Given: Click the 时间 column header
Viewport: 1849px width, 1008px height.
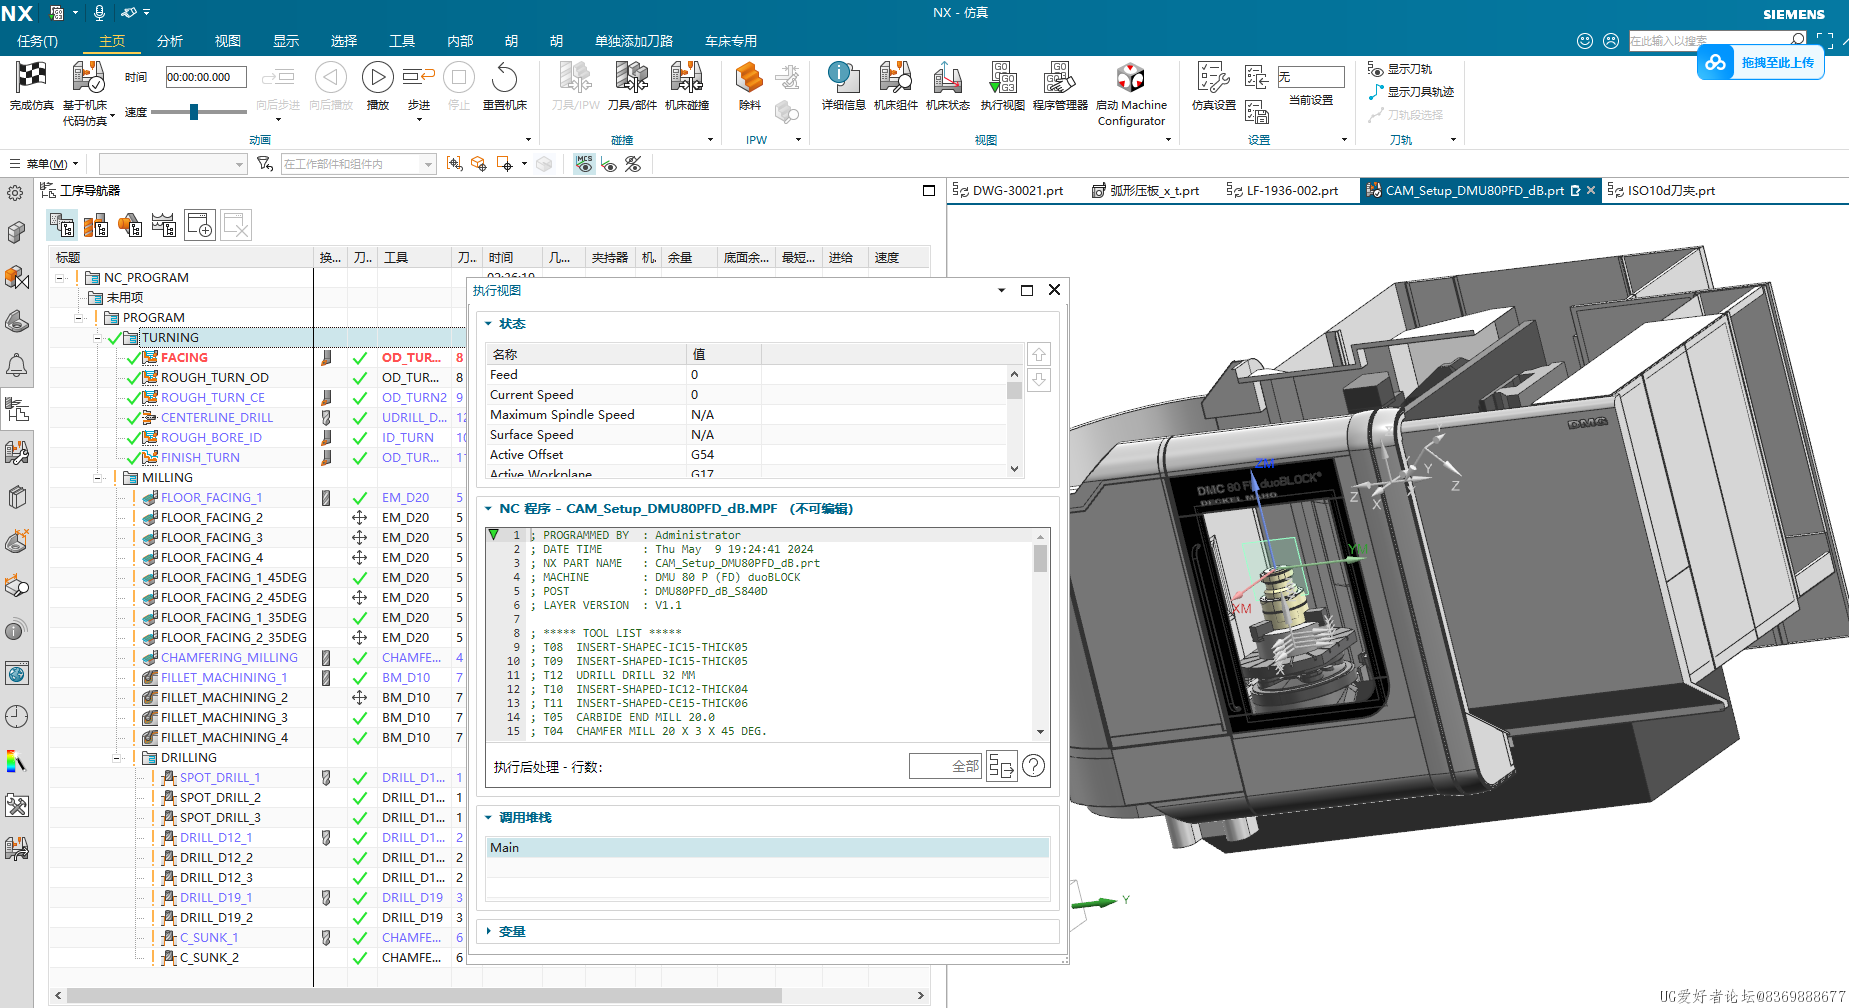Looking at the screenshot, I should (x=513, y=258).
